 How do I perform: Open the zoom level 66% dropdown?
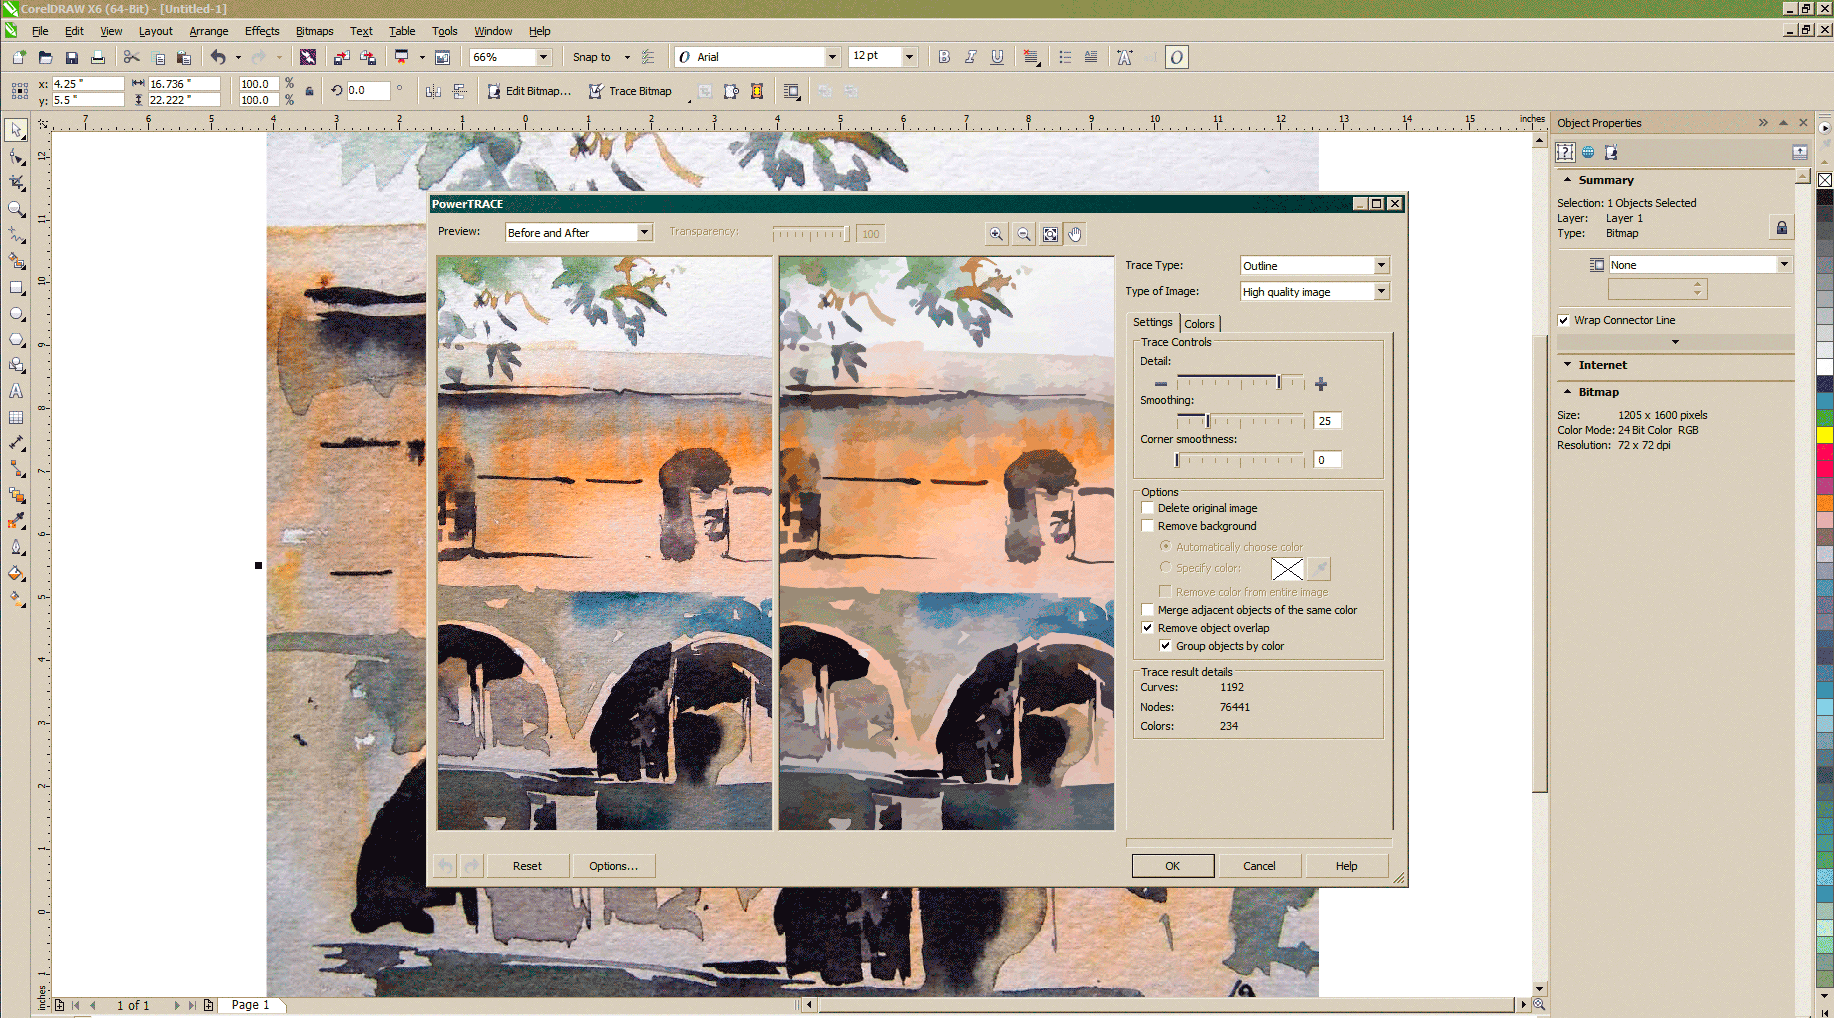(543, 57)
